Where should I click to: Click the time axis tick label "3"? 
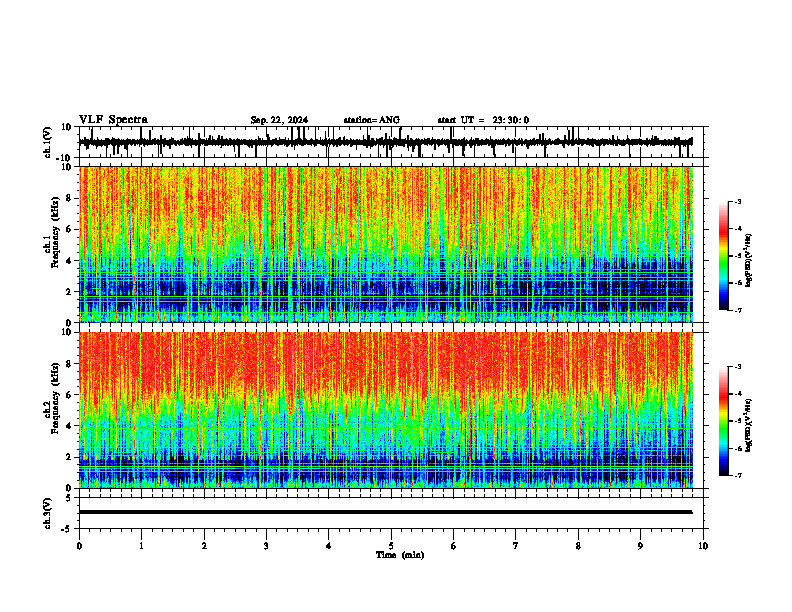tap(266, 546)
